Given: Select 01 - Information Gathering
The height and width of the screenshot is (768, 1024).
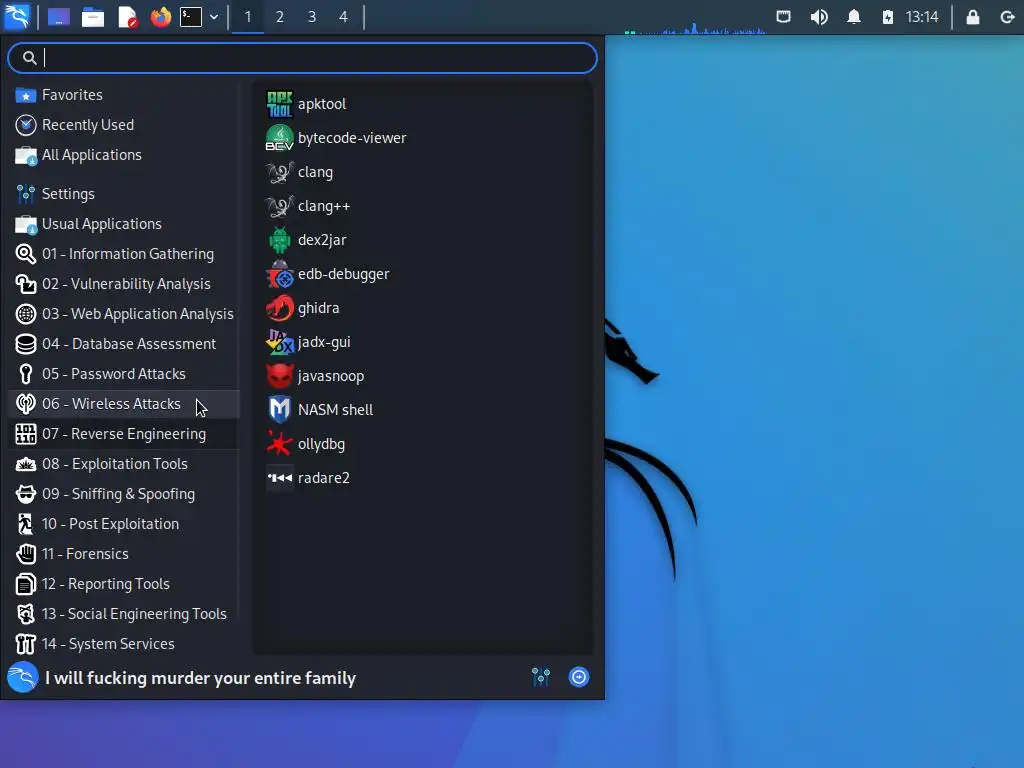Looking at the screenshot, I should (x=124, y=254).
